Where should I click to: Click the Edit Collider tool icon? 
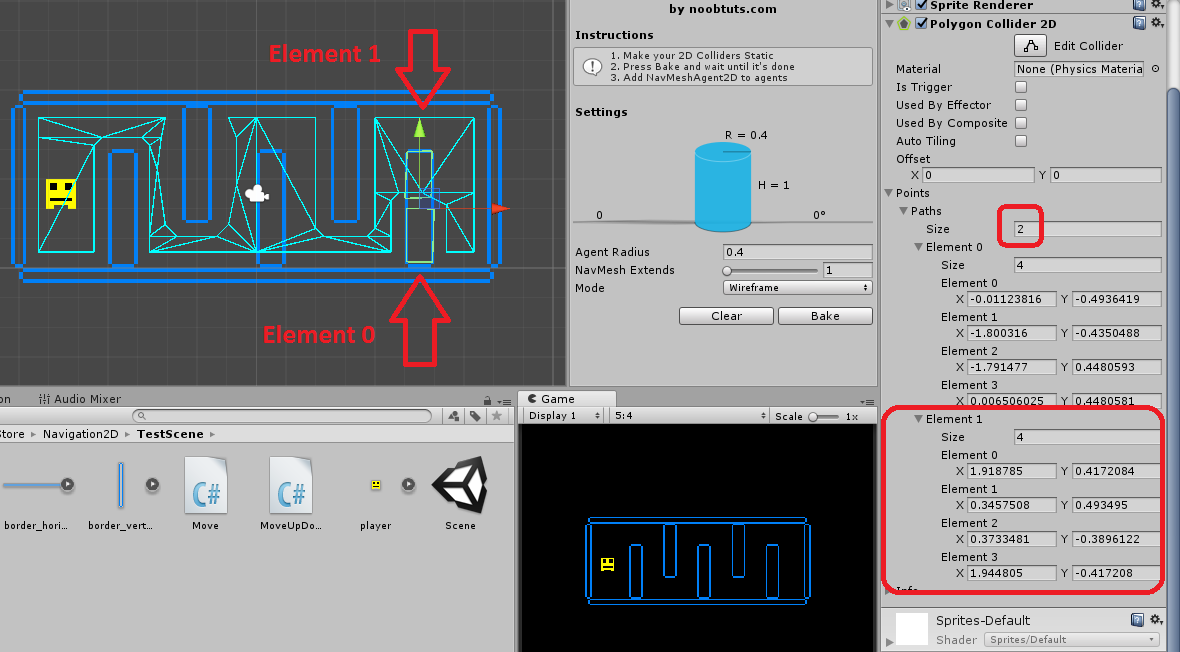[x=1030, y=45]
